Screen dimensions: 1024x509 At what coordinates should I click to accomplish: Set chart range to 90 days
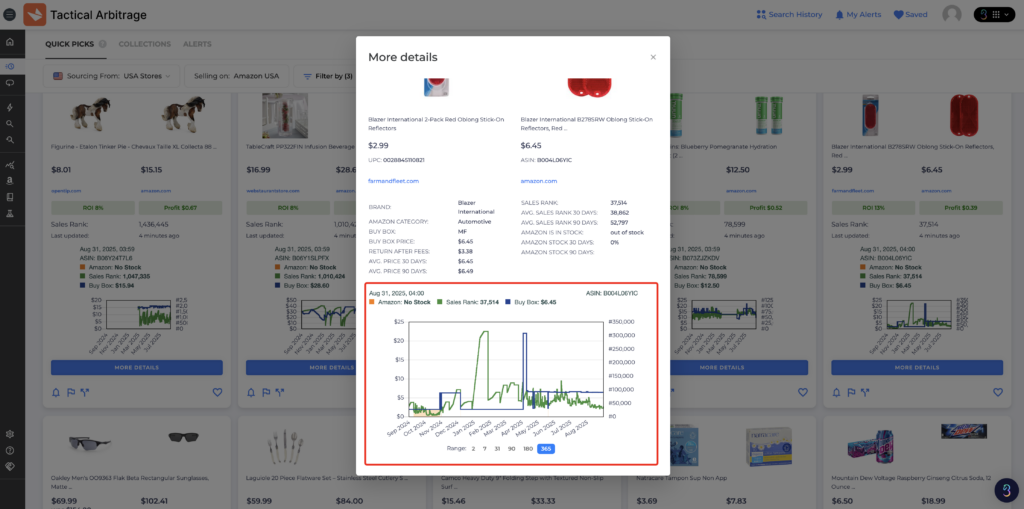[512, 449]
